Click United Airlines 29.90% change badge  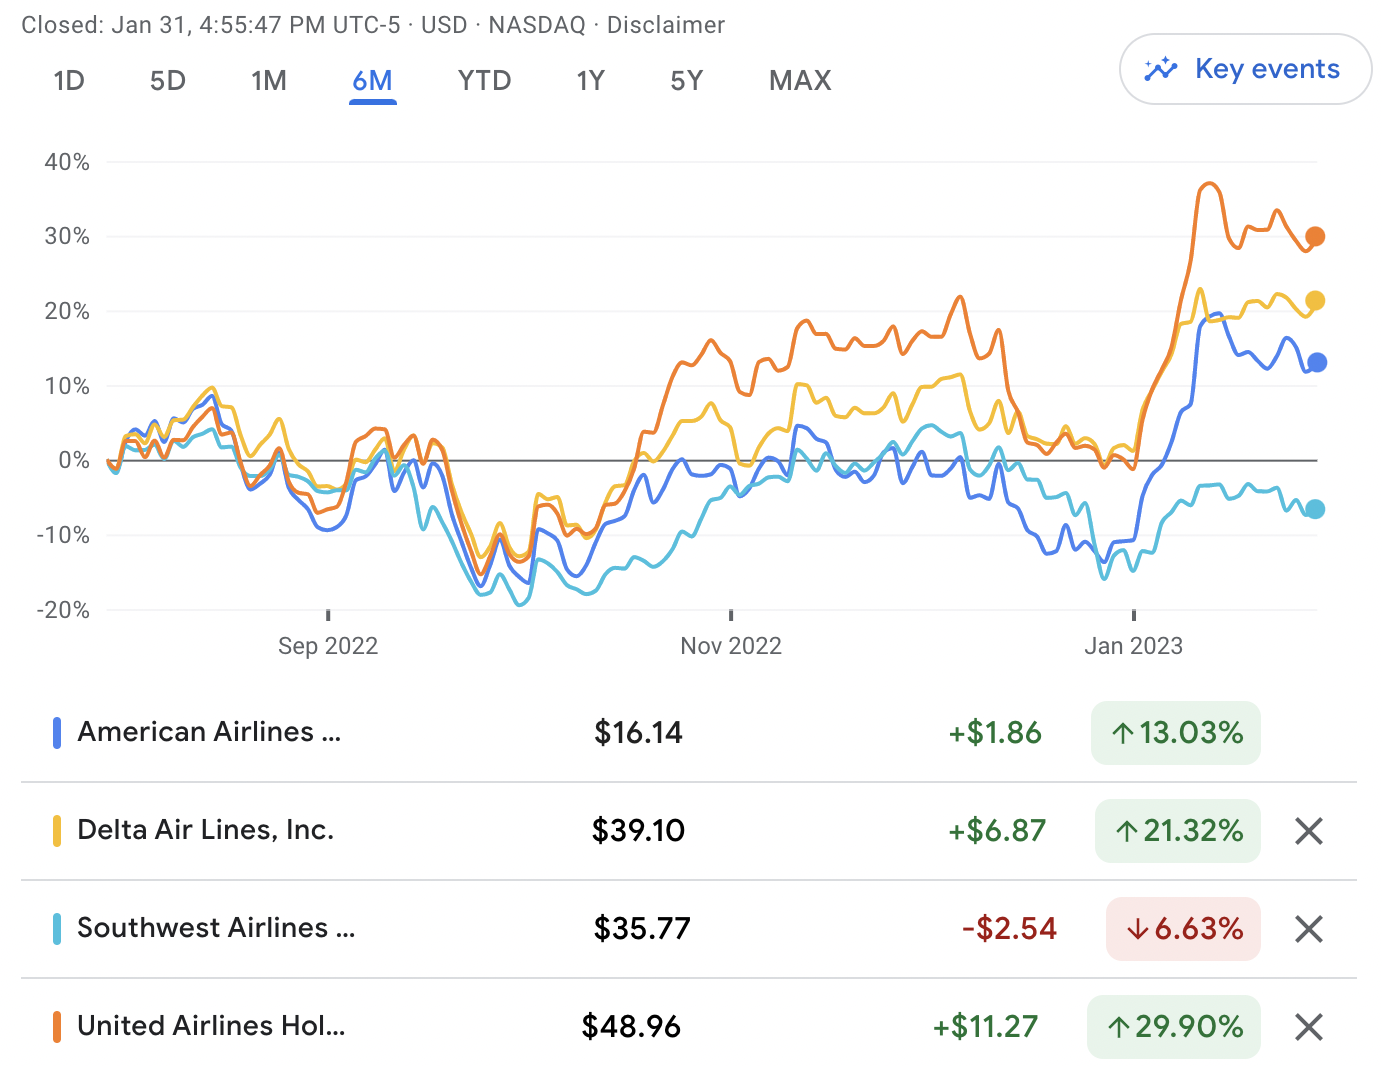[1174, 1027]
